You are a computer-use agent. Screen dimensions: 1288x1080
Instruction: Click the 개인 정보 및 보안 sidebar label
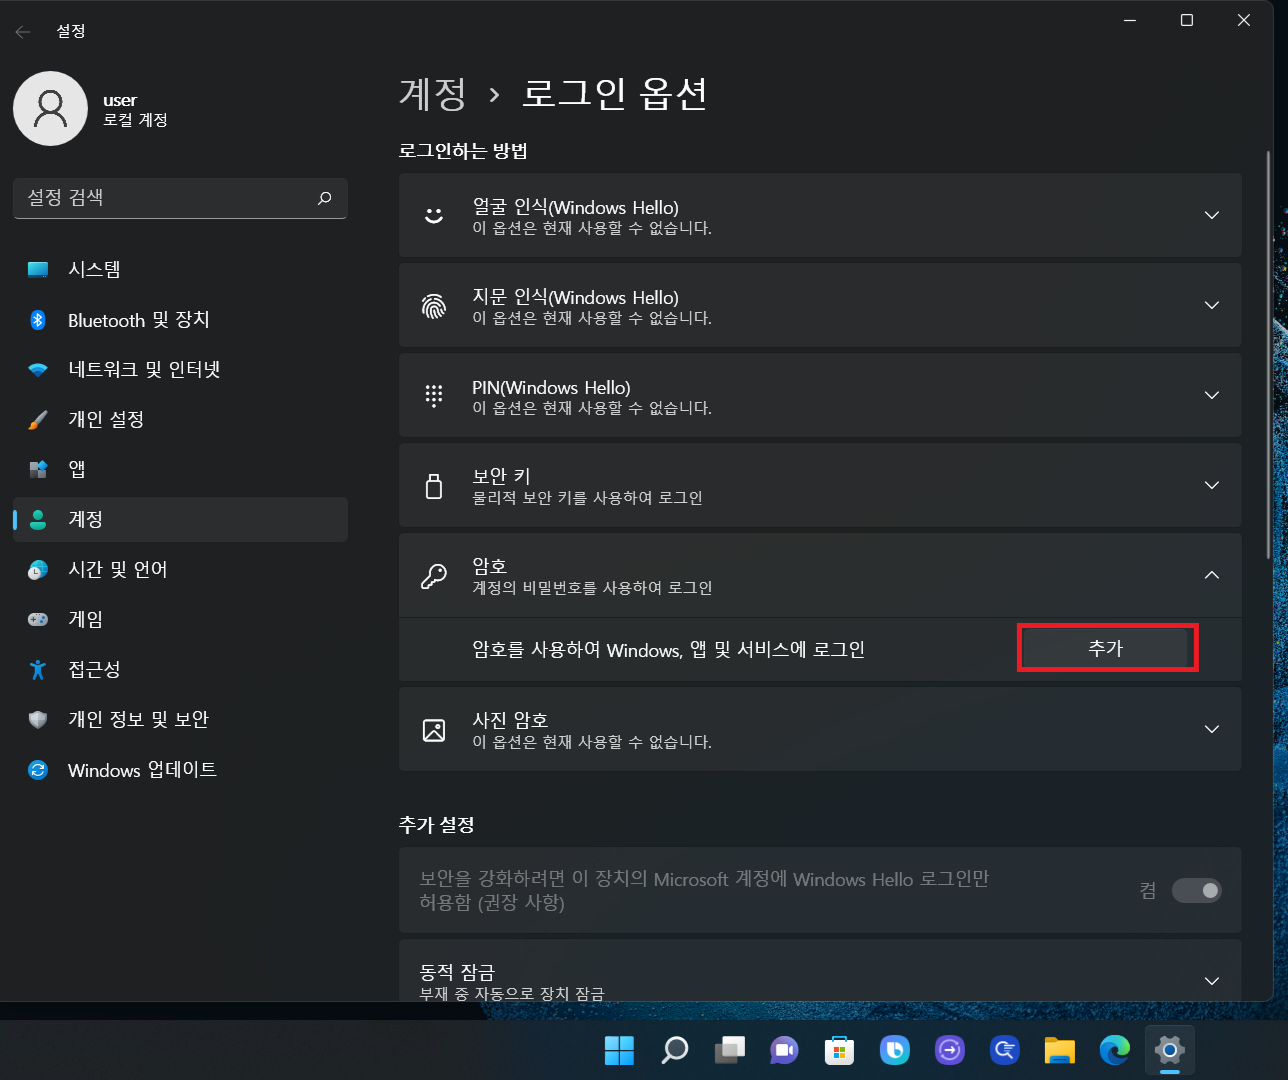point(138,720)
